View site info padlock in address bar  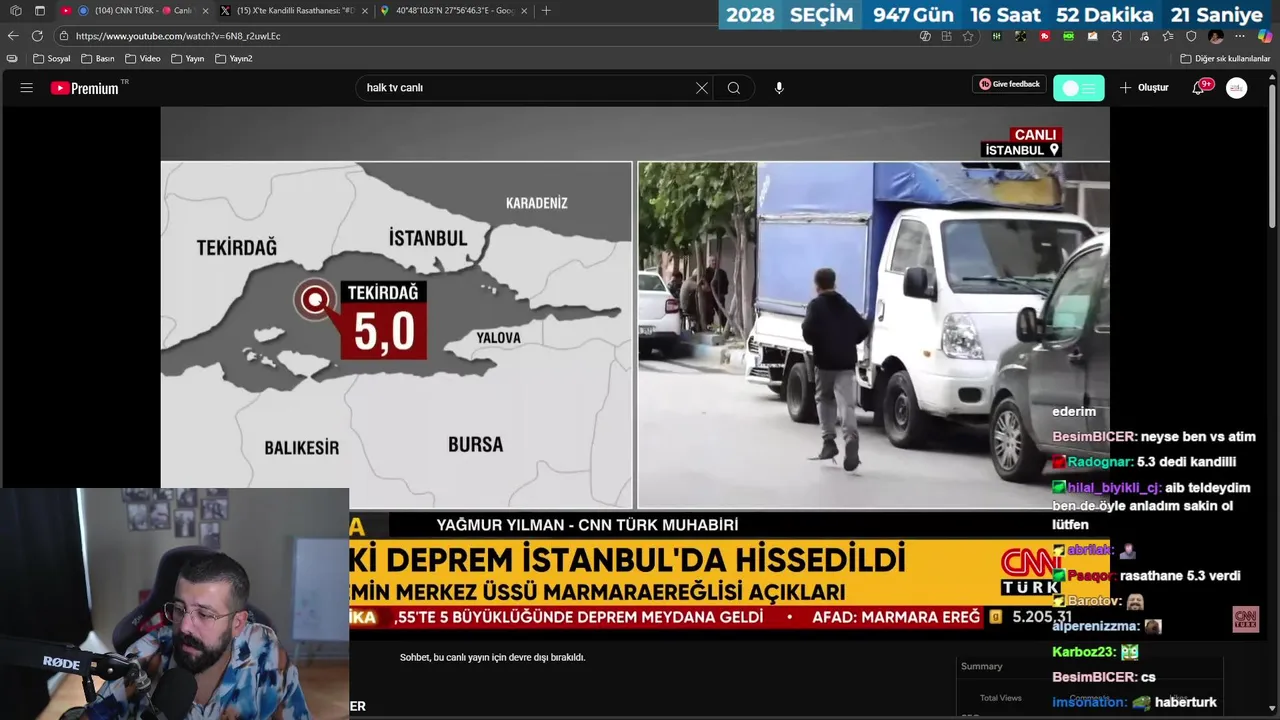pyautogui.click(x=64, y=36)
